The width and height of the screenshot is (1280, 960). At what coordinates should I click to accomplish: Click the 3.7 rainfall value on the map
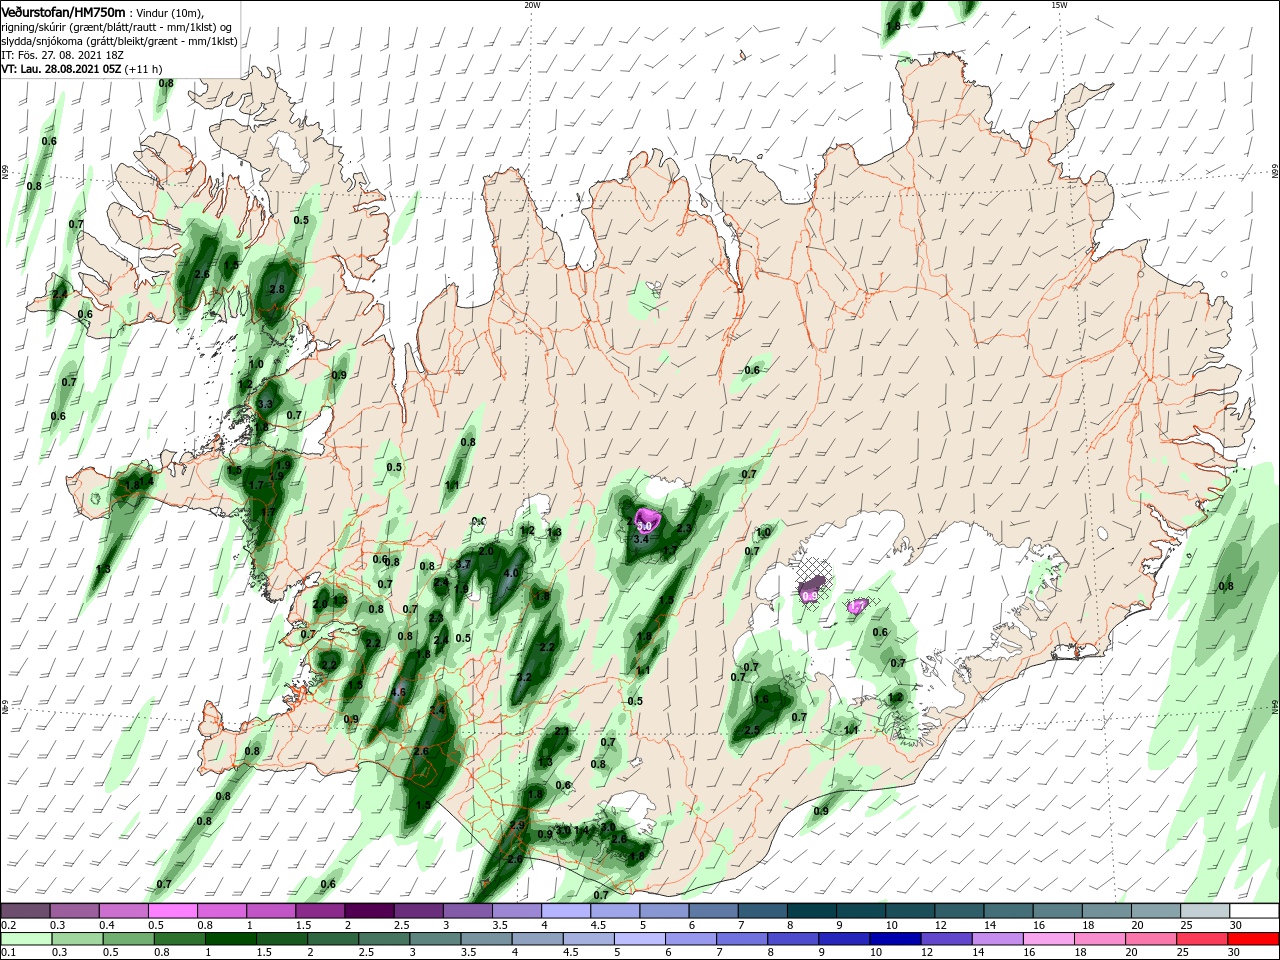pyautogui.click(x=463, y=564)
